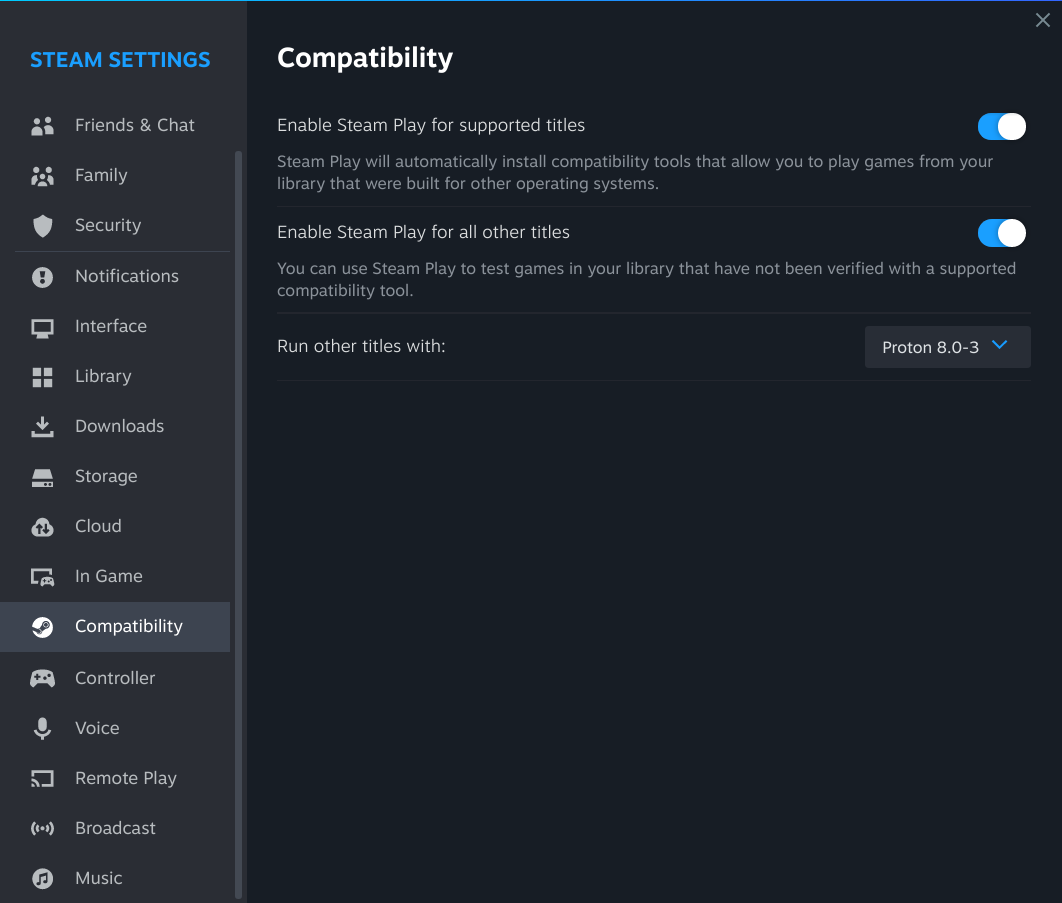Open Controller settings via gamepad icon
Viewport: 1062px width, 903px height.
click(x=42, y=678)
